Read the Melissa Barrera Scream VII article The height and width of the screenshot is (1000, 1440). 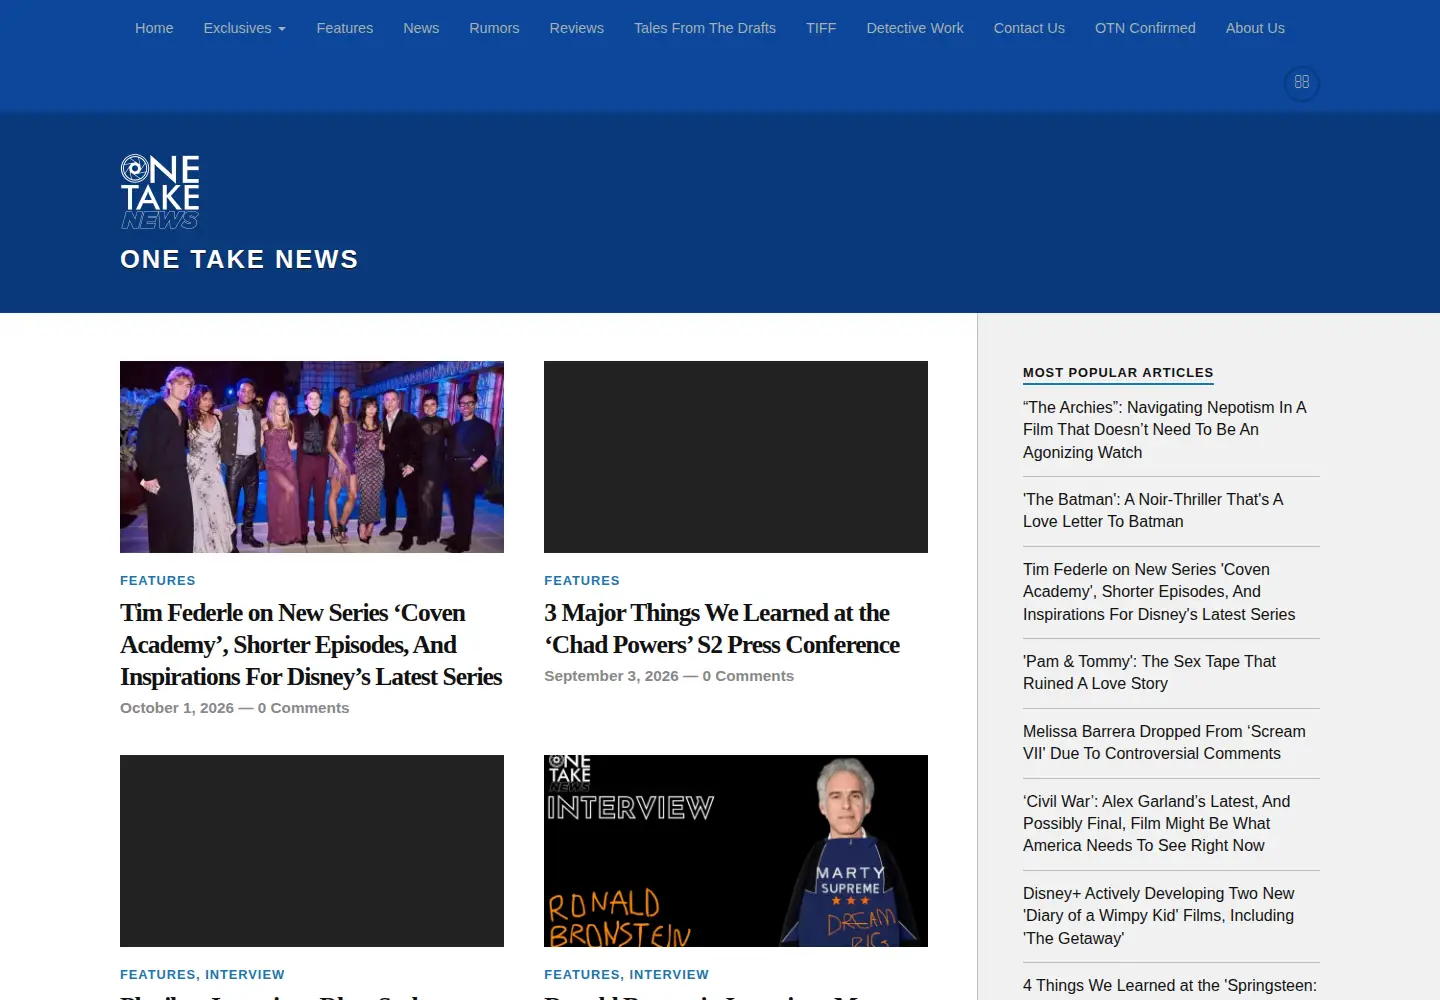(x=1164, y=743)
